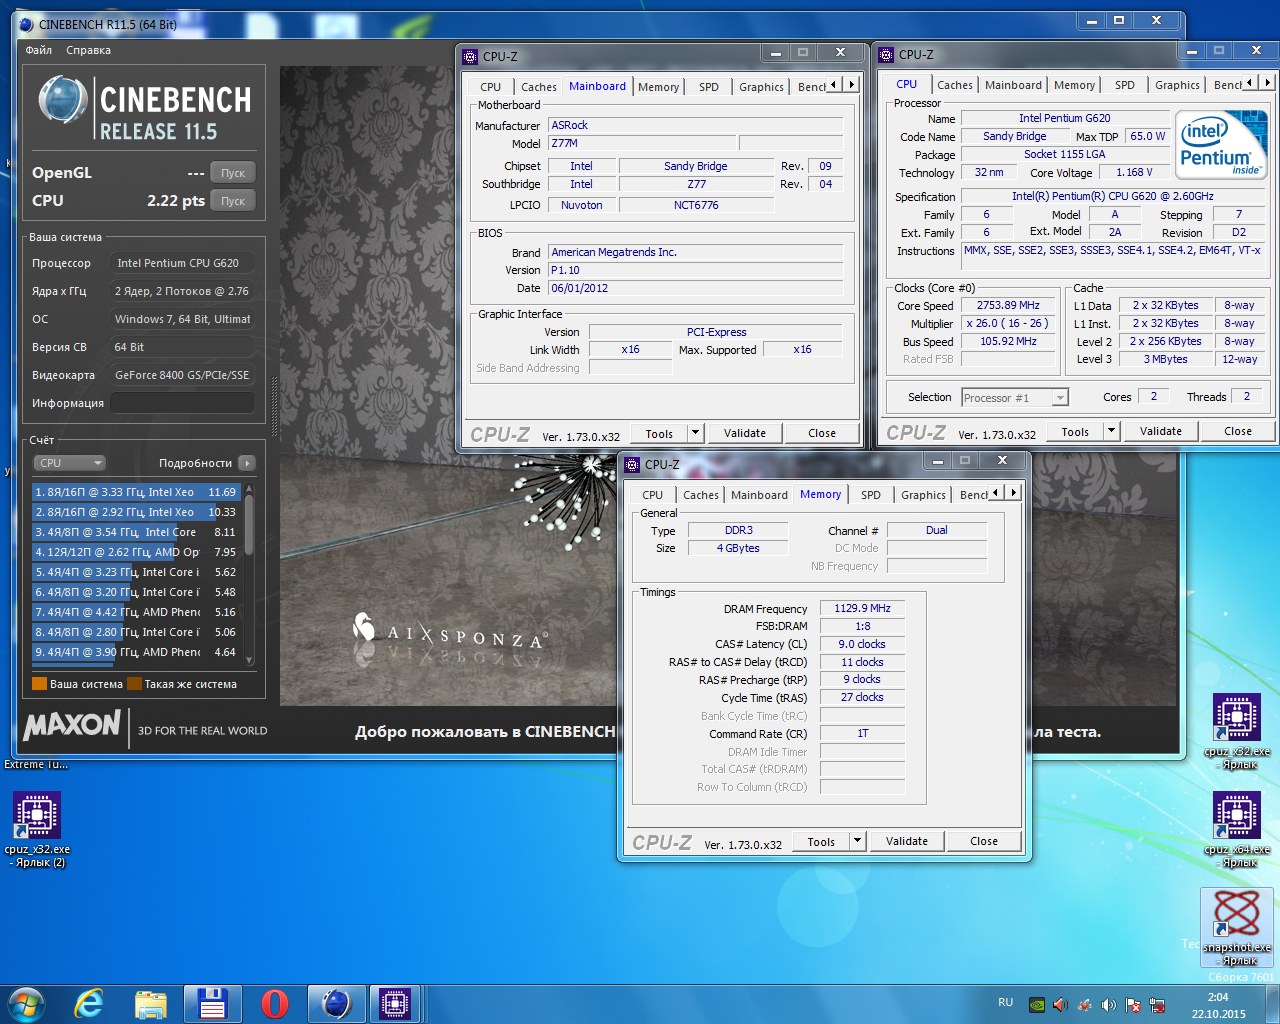This screenshot has width=1280, height=1024.
Task: Click Tools button in CPU window
Action: coord(1075,432)
